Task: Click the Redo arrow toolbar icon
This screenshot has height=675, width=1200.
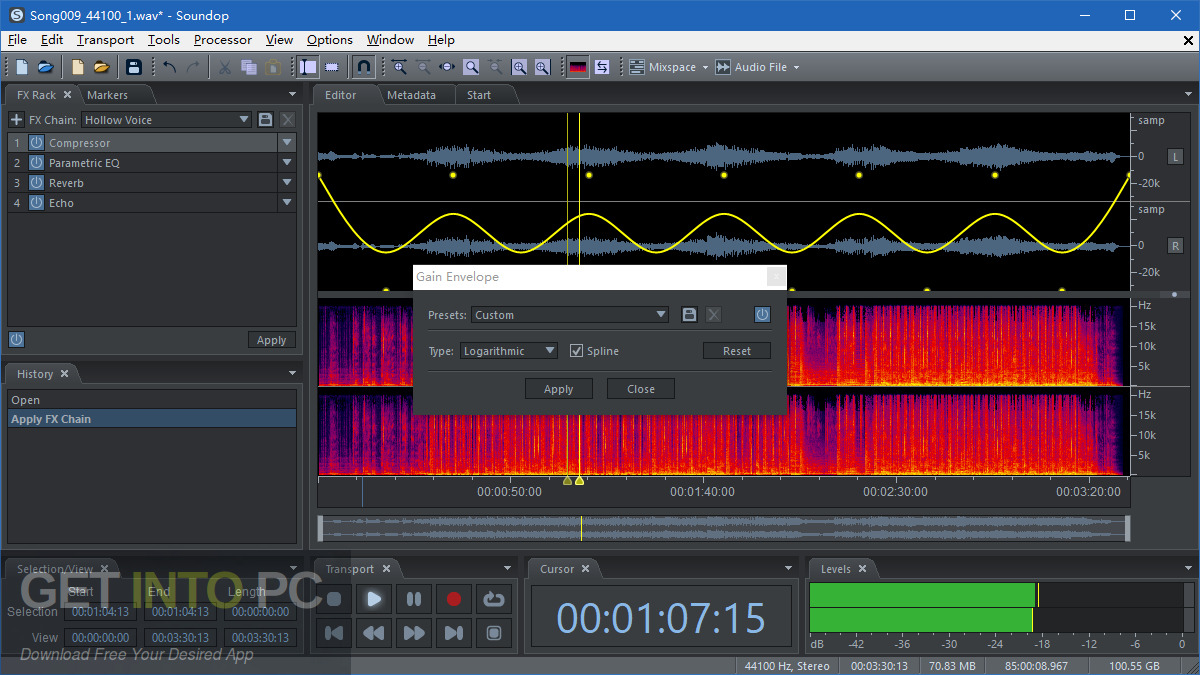Action: click(192, 67)
